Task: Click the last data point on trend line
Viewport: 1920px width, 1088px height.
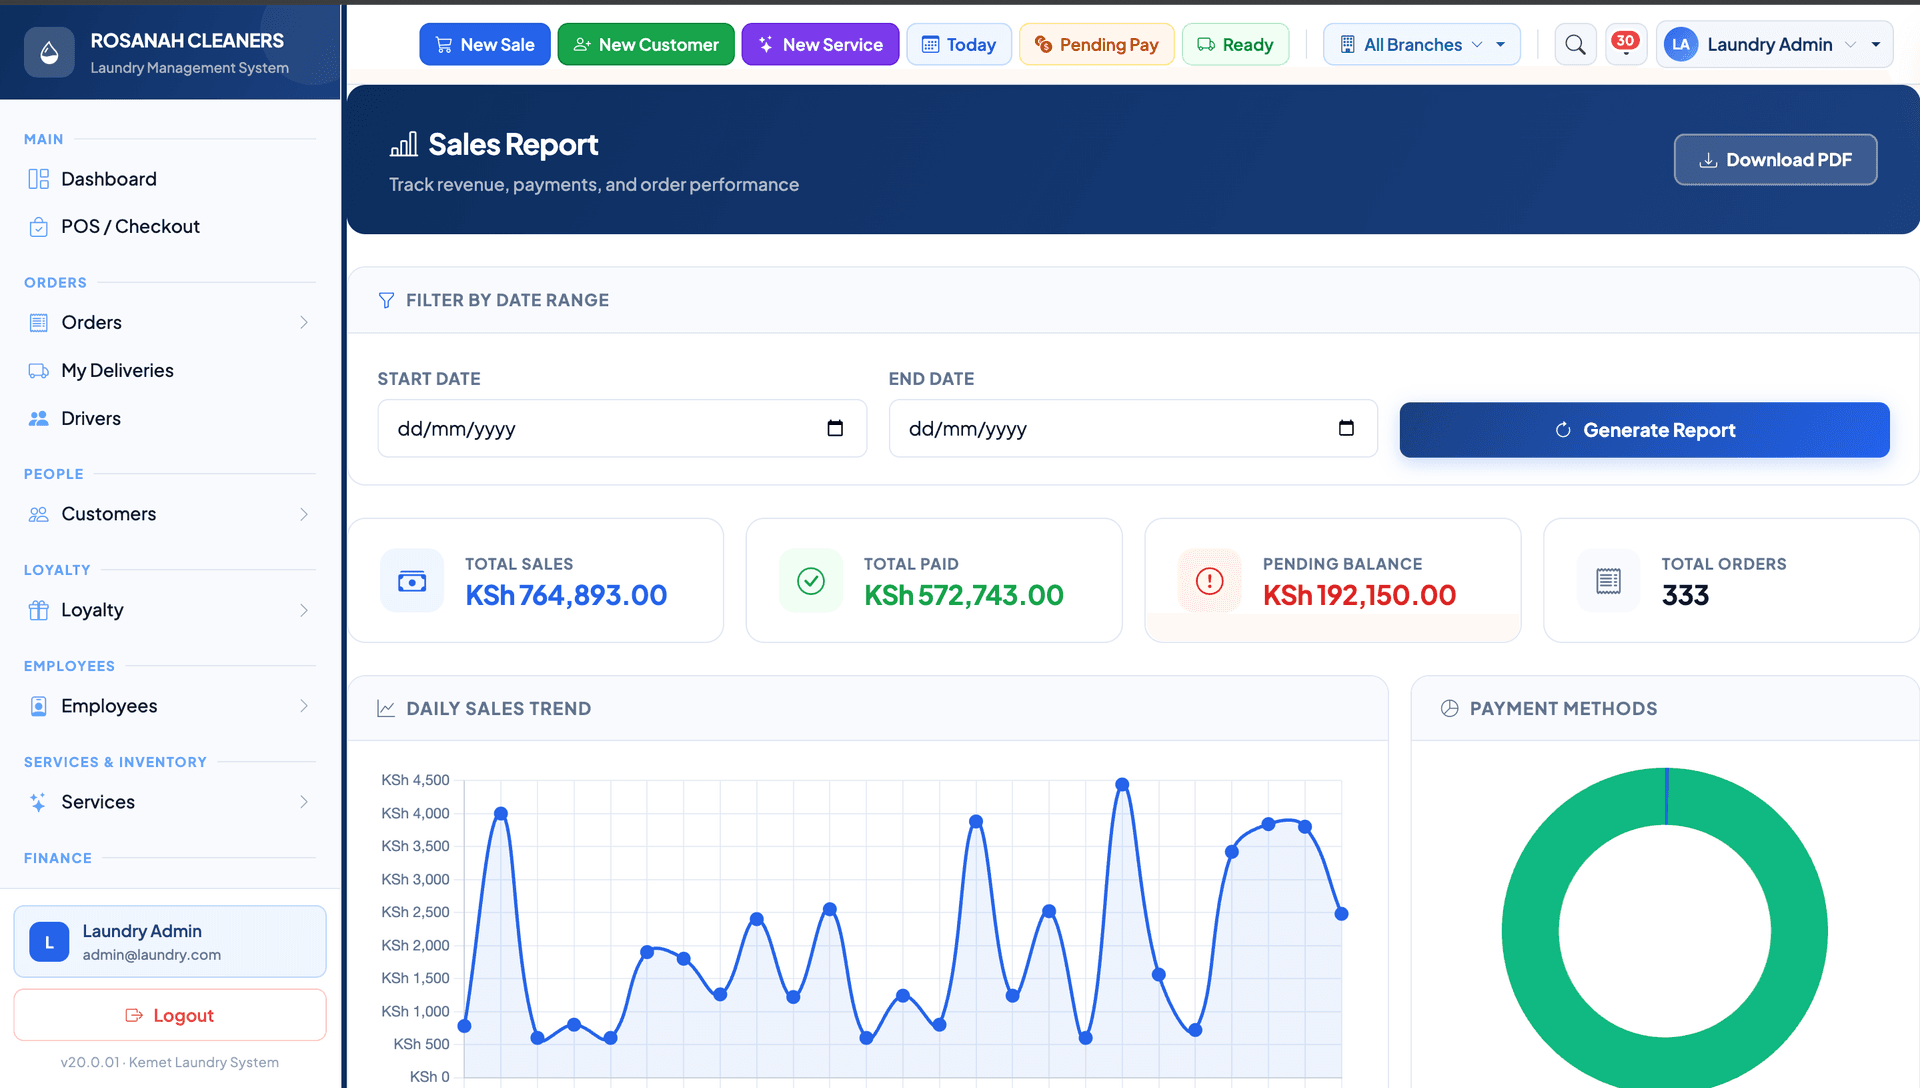Action: coord(1342,914)
